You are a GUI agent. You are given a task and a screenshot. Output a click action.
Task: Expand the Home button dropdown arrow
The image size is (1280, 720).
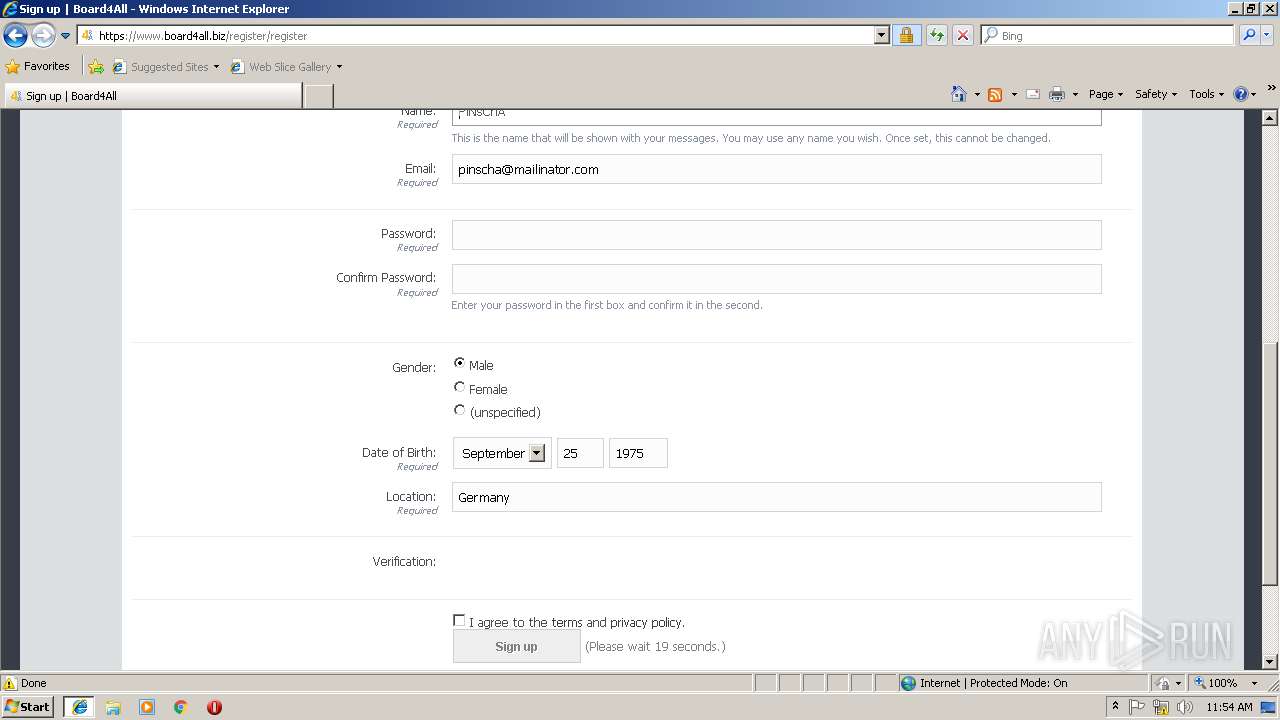tap(977, 95)
